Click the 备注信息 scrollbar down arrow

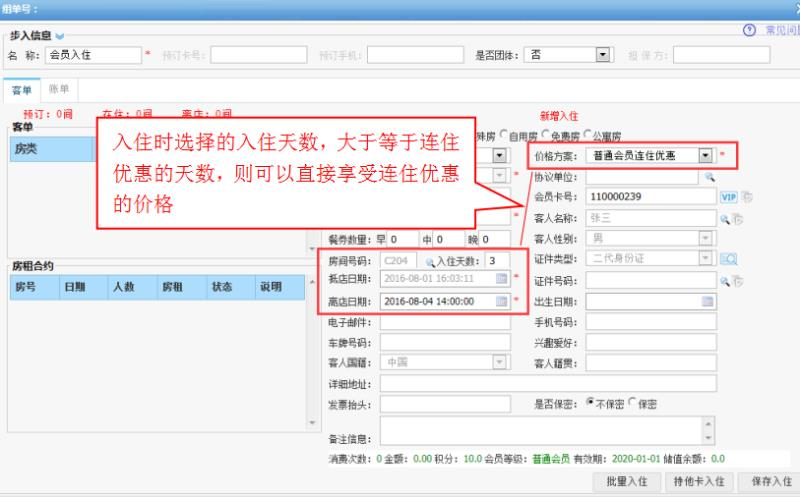[708, 438]
